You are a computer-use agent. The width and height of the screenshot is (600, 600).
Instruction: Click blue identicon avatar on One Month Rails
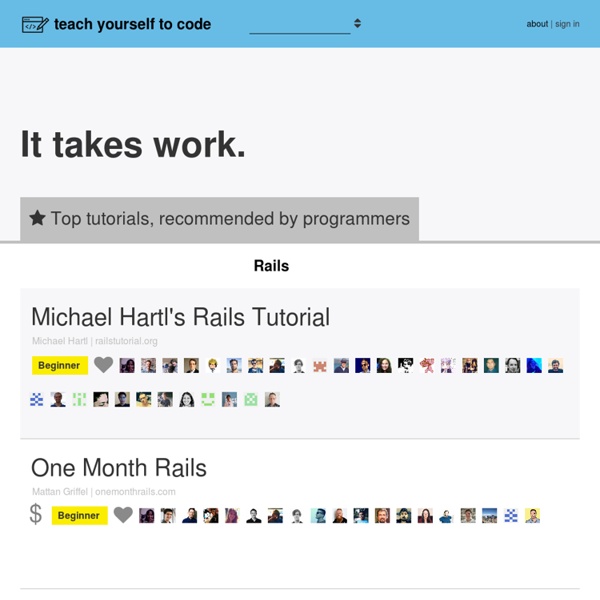click(511, 515)
